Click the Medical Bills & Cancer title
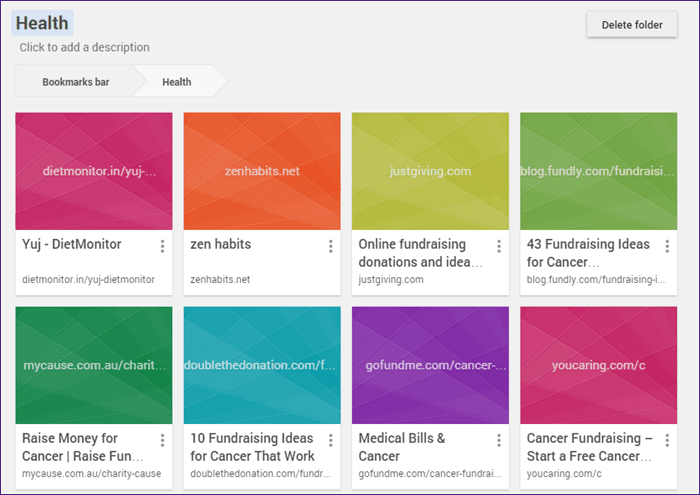 tap(402, 447)
